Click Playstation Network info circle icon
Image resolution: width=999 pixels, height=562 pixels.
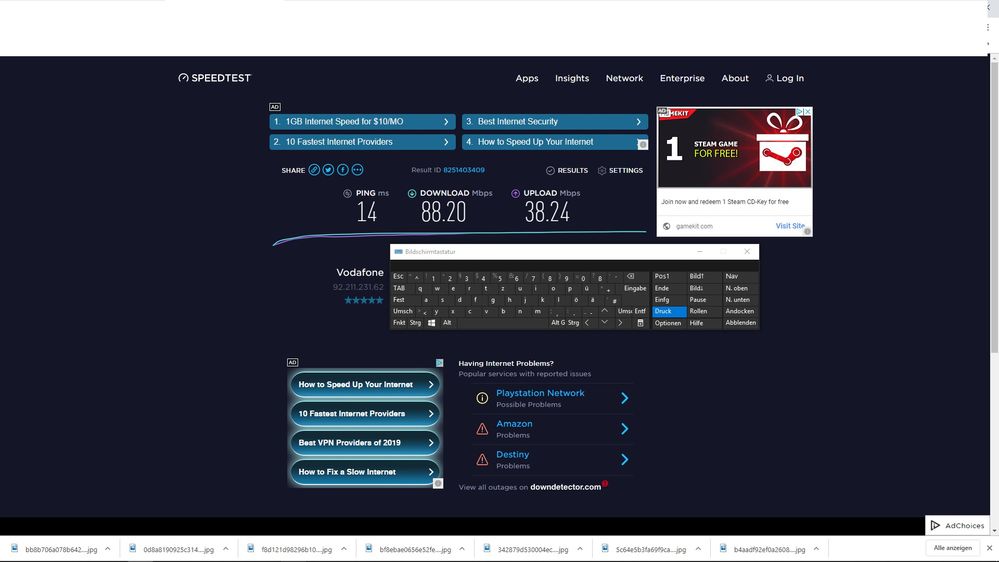482,398
